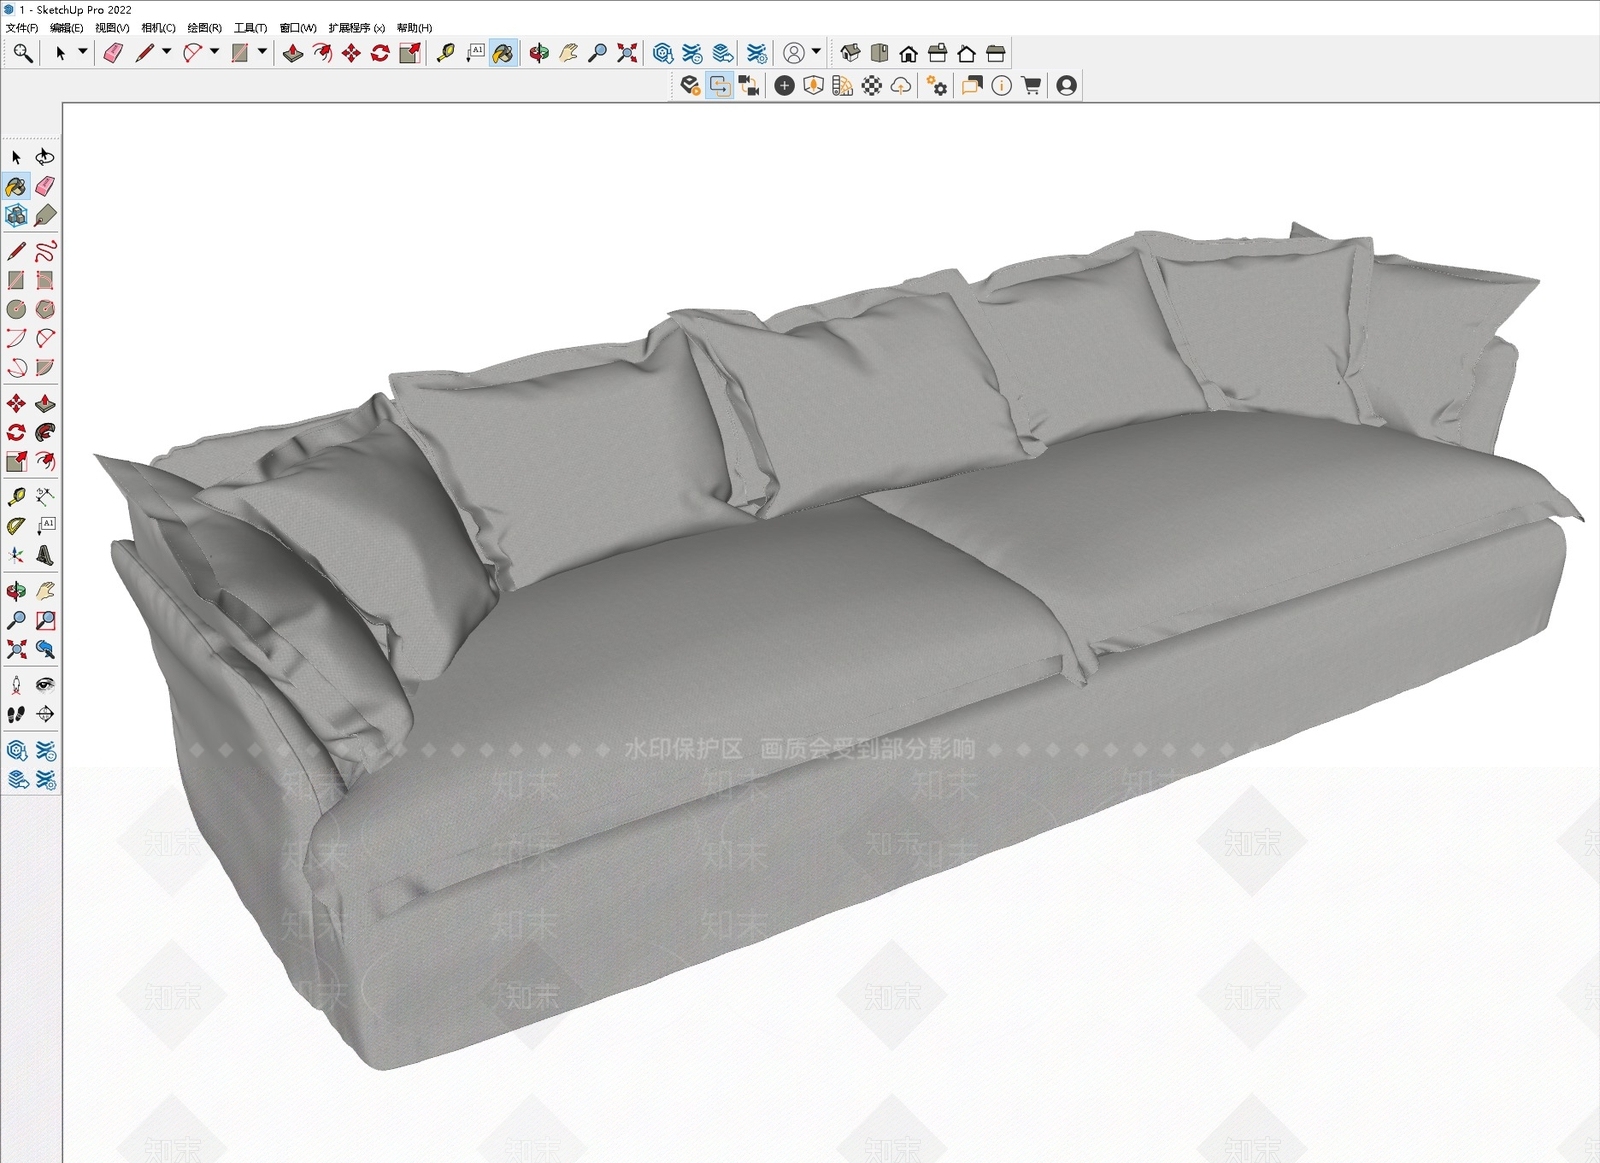Switch to Front house view
The height and width of the screenshot is (1163, 1600).
(908, 53)
